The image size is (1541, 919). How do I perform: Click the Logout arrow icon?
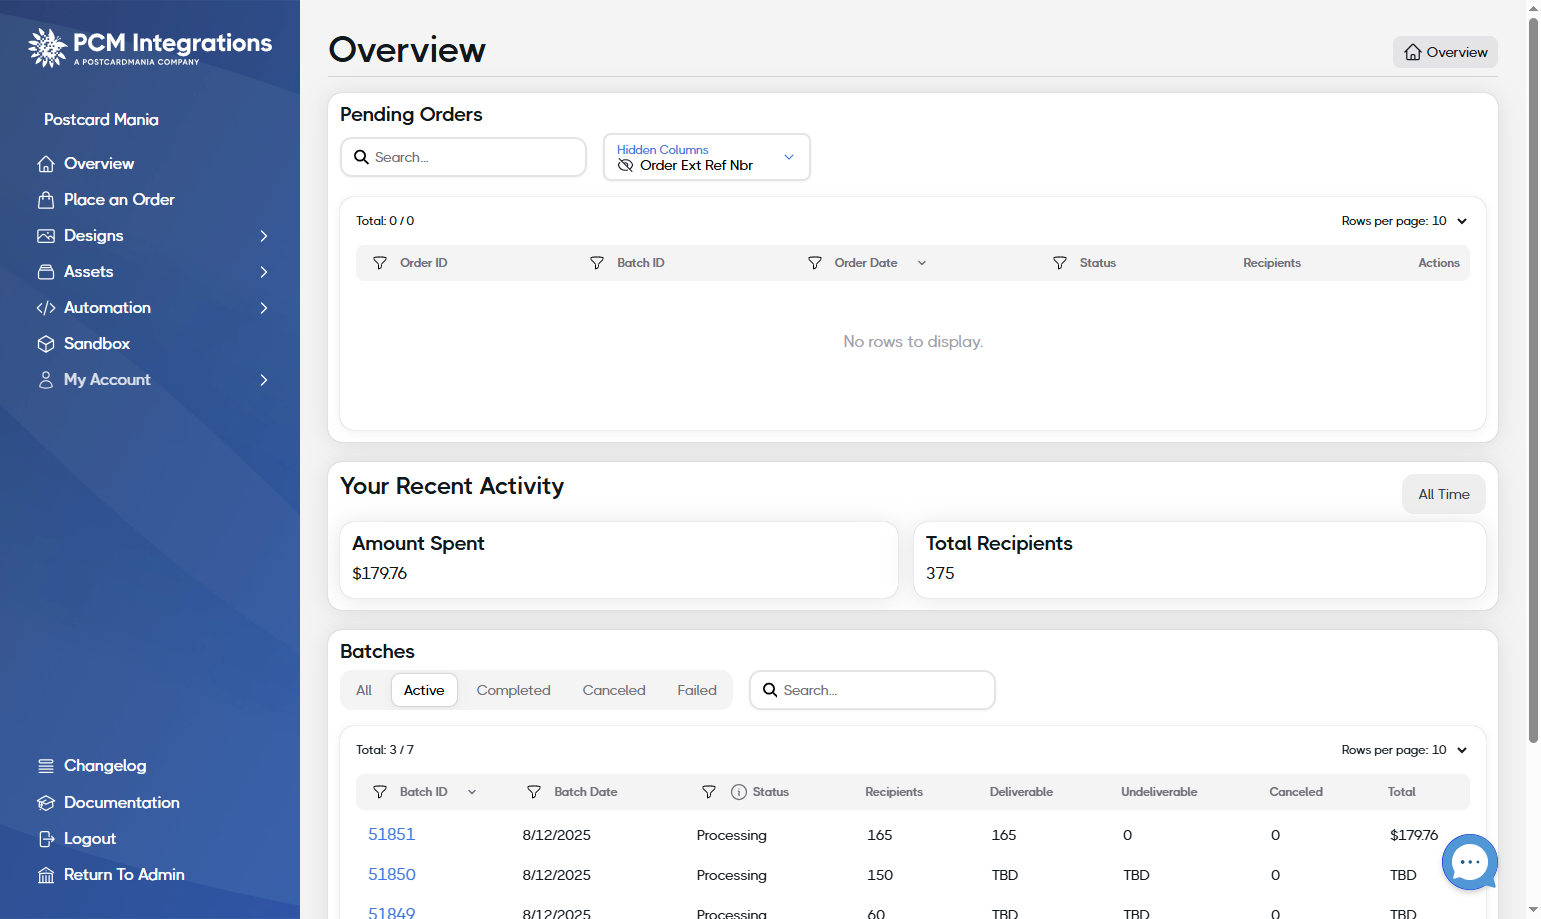click(46, 839)
